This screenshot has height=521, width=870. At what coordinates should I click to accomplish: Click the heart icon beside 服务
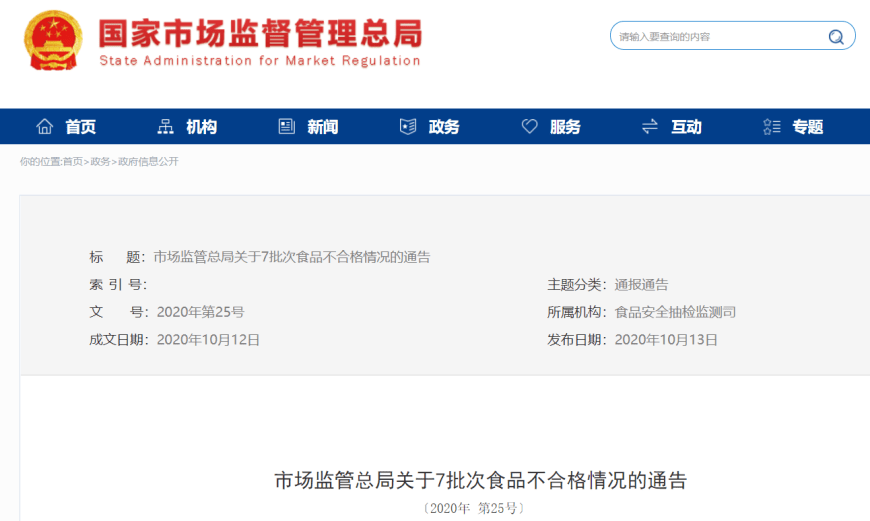pos(529,127)
